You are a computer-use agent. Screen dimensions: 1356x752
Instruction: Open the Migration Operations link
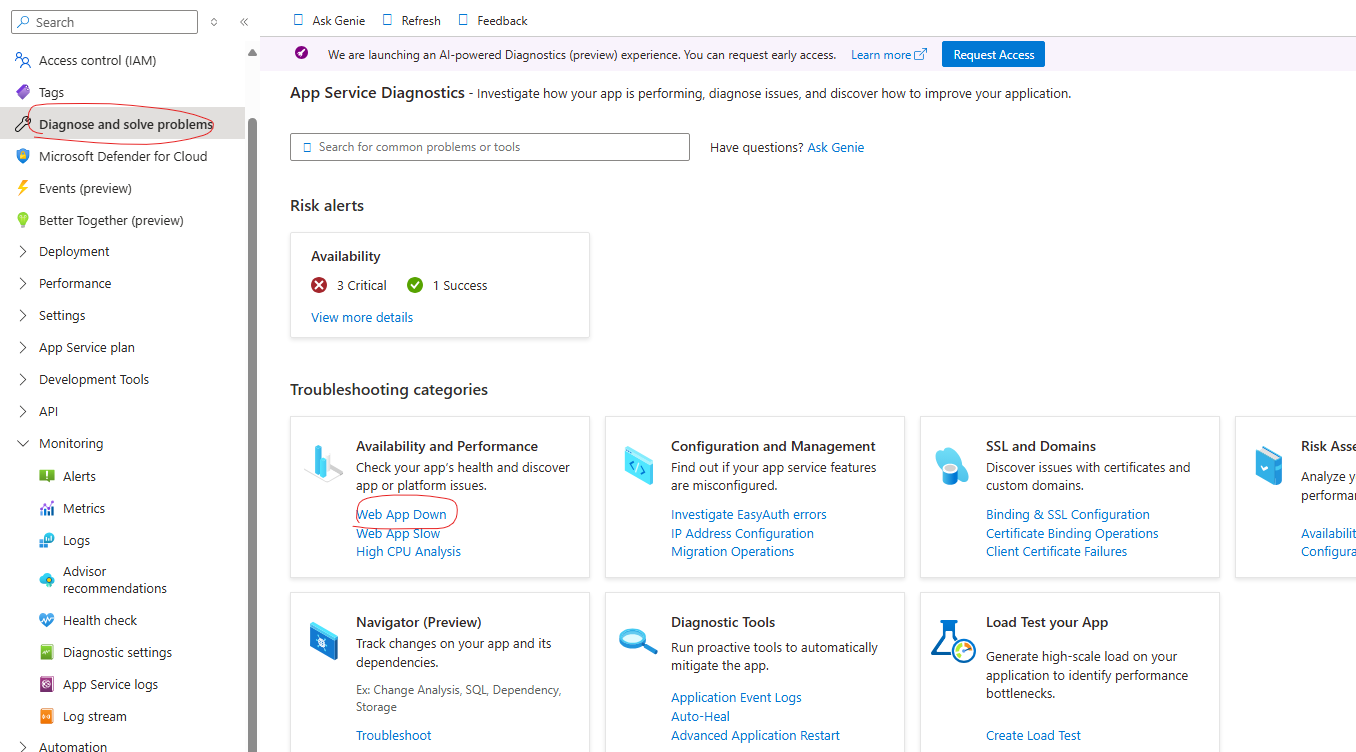coord(732,551)
